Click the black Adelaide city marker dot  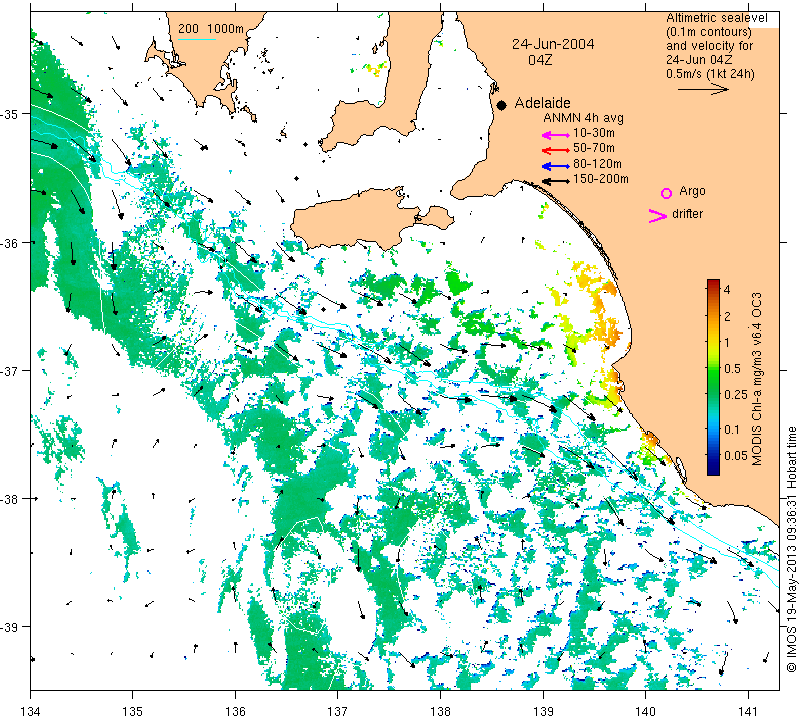pos(502,105)
